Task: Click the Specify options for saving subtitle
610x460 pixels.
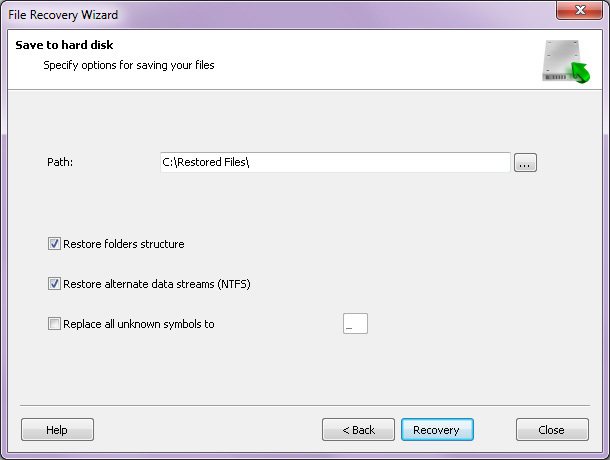Action: (129, 65)
